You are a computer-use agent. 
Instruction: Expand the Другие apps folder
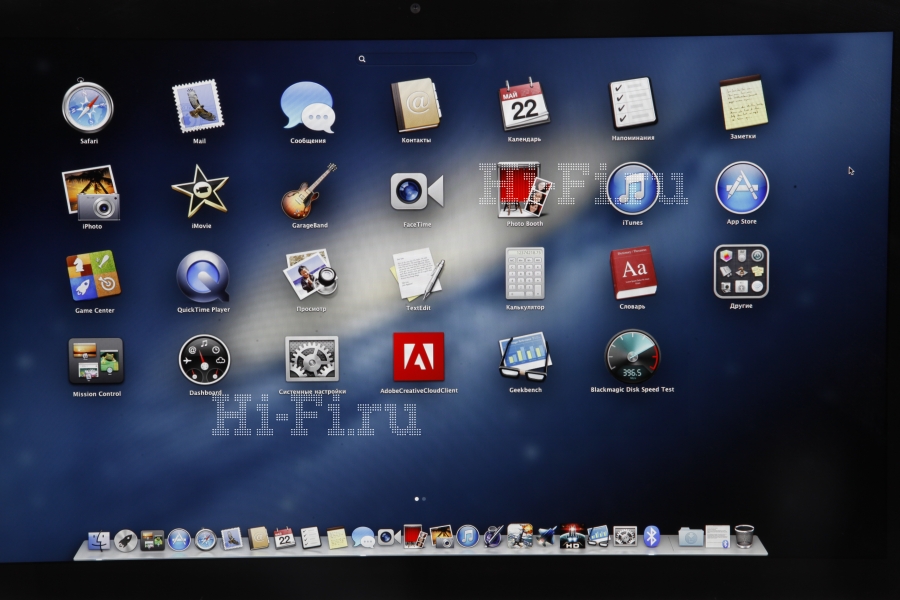point(741,271)
